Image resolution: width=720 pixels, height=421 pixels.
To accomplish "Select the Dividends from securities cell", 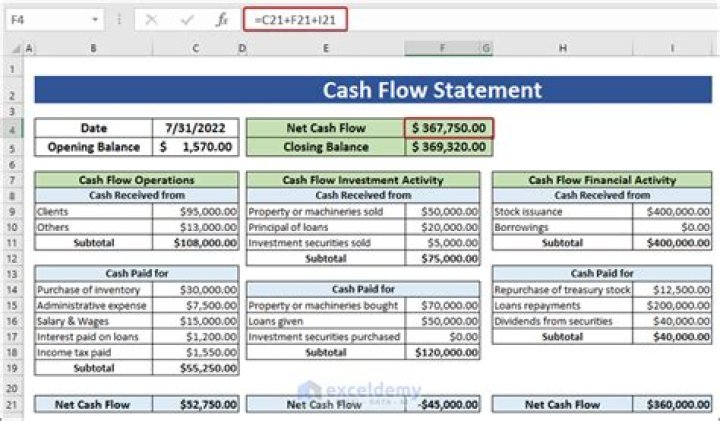I will click(x=562, y=321).
